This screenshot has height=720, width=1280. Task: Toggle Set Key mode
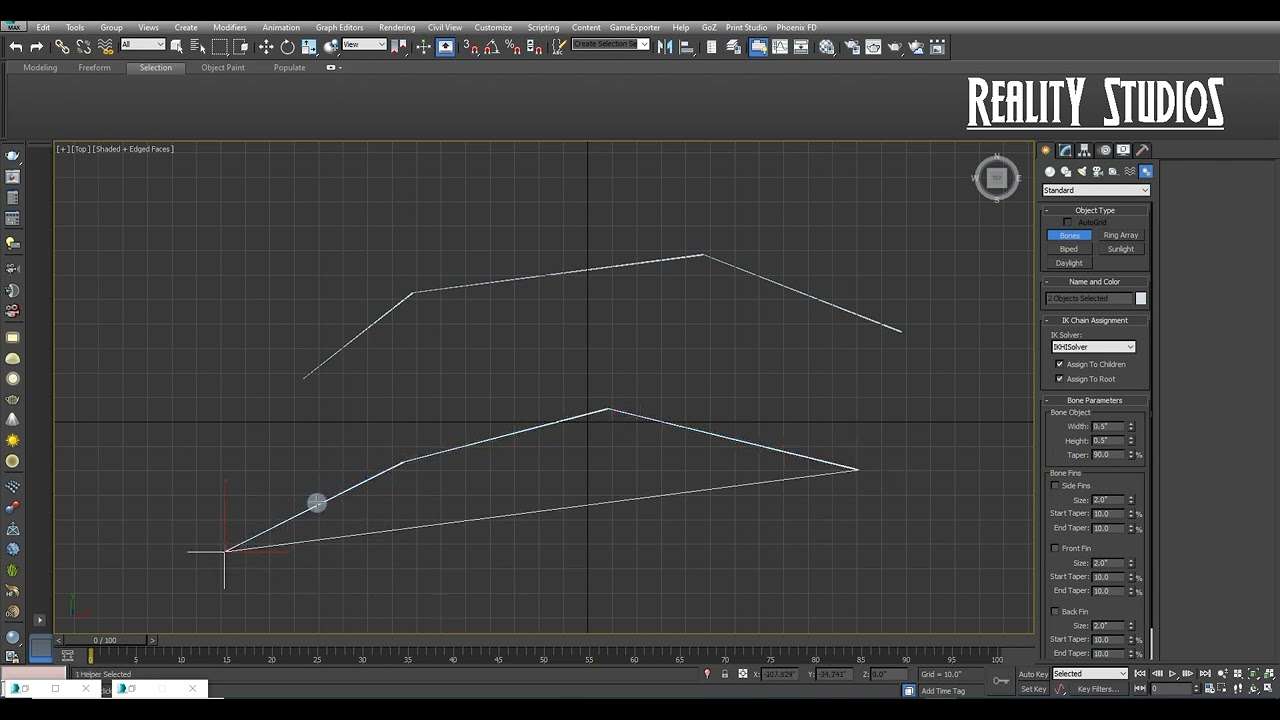point(1033,689)
